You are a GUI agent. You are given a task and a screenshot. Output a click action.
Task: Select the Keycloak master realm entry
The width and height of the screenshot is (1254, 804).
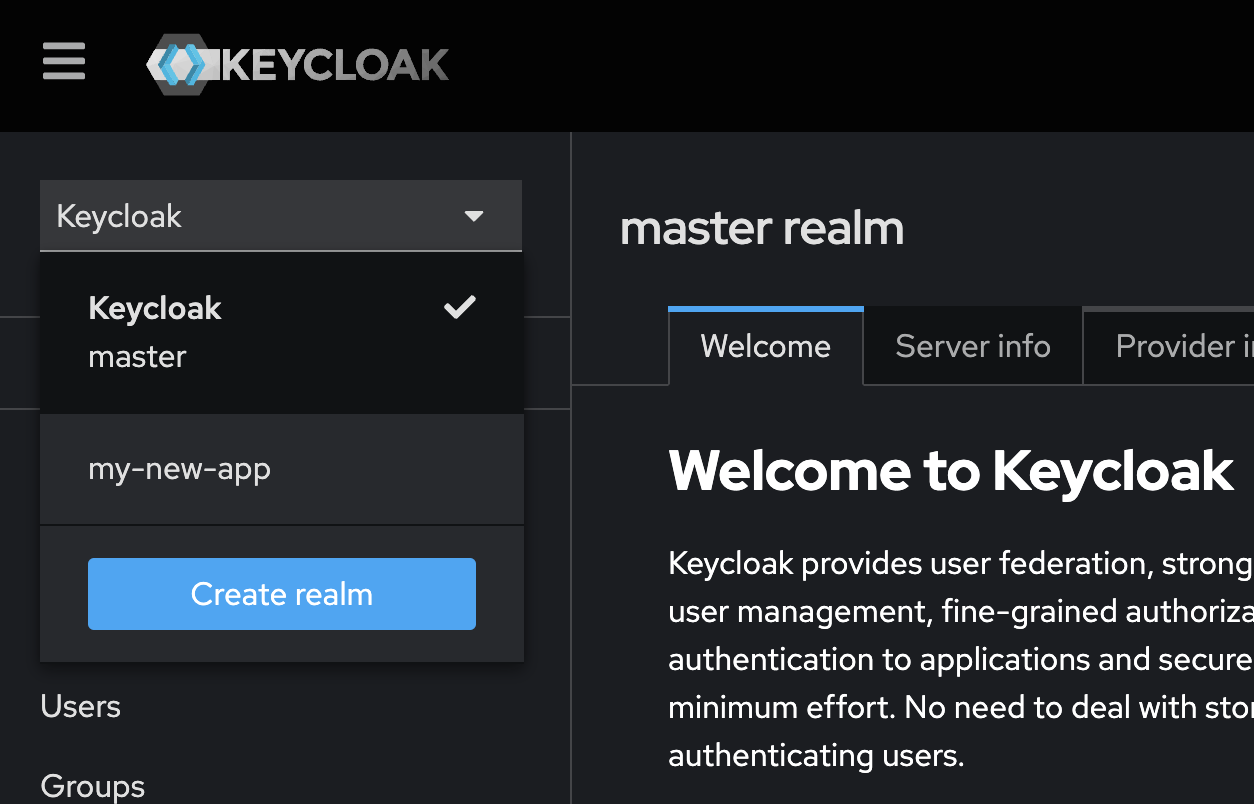click(281, 332)
